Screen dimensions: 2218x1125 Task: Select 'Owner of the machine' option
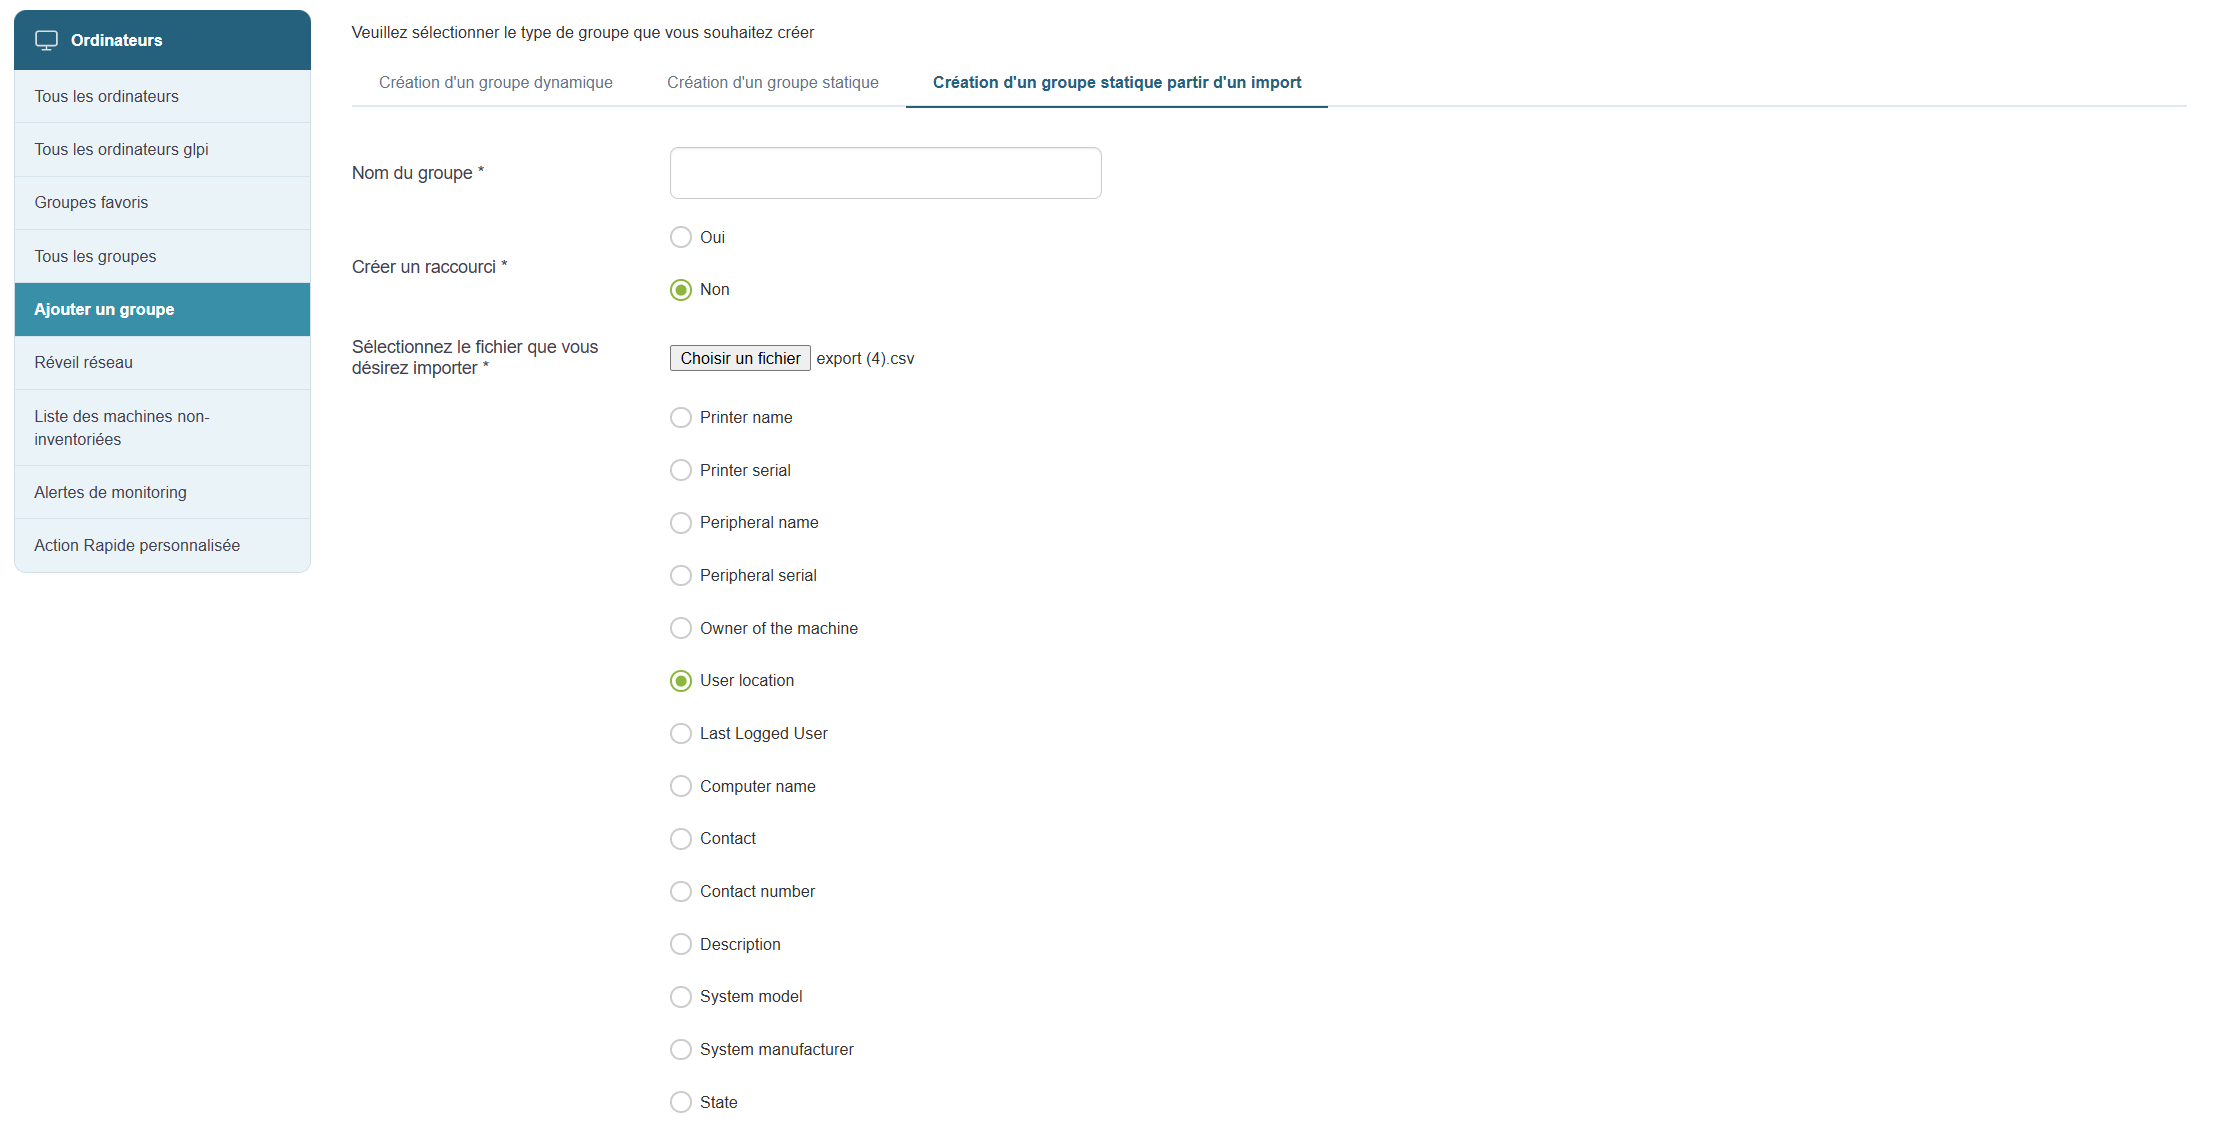pos(681,628)
